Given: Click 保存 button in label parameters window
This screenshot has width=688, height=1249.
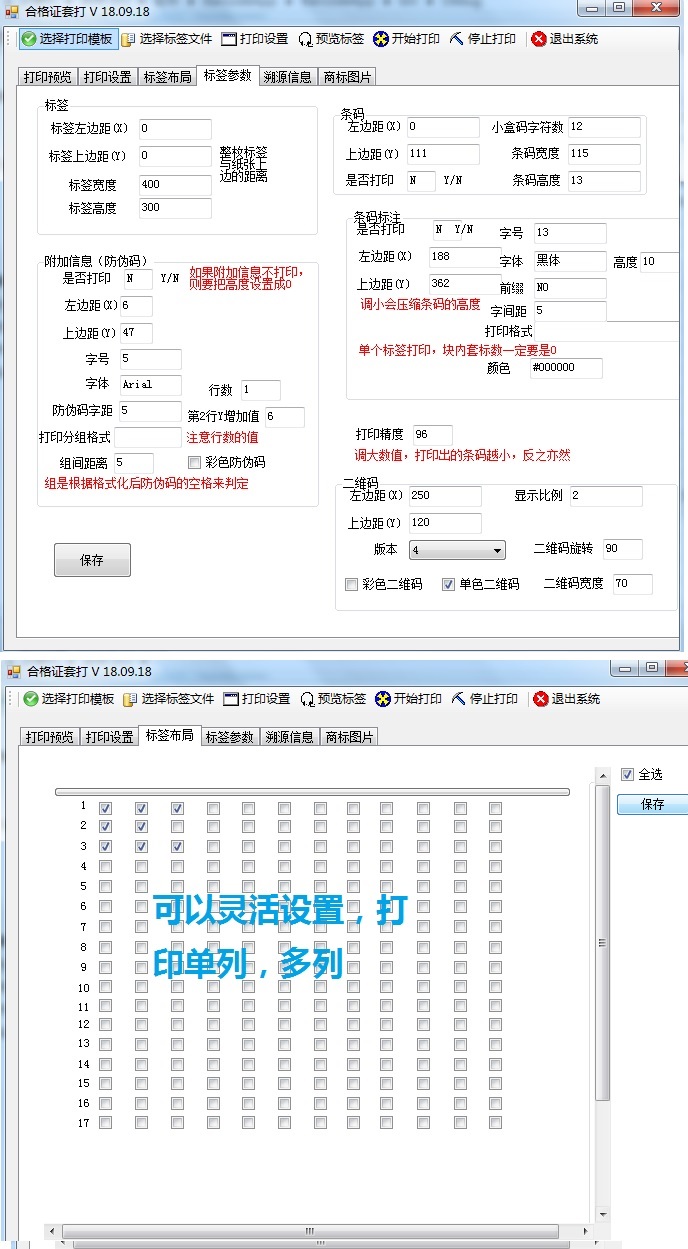Looking at the screenshot, I should click(92, 560).
